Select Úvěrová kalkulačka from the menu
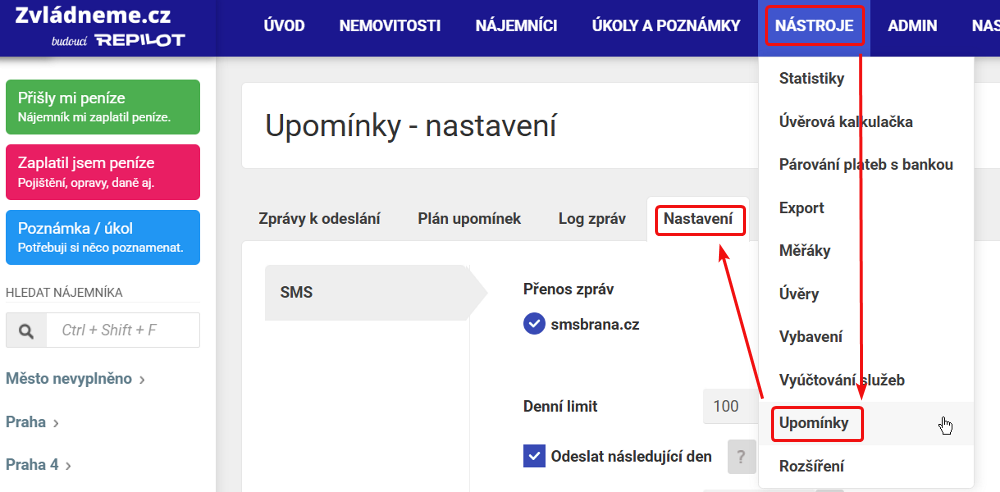Image resolution: width=1000 pixels, height=492 pixels. point(845,122)
